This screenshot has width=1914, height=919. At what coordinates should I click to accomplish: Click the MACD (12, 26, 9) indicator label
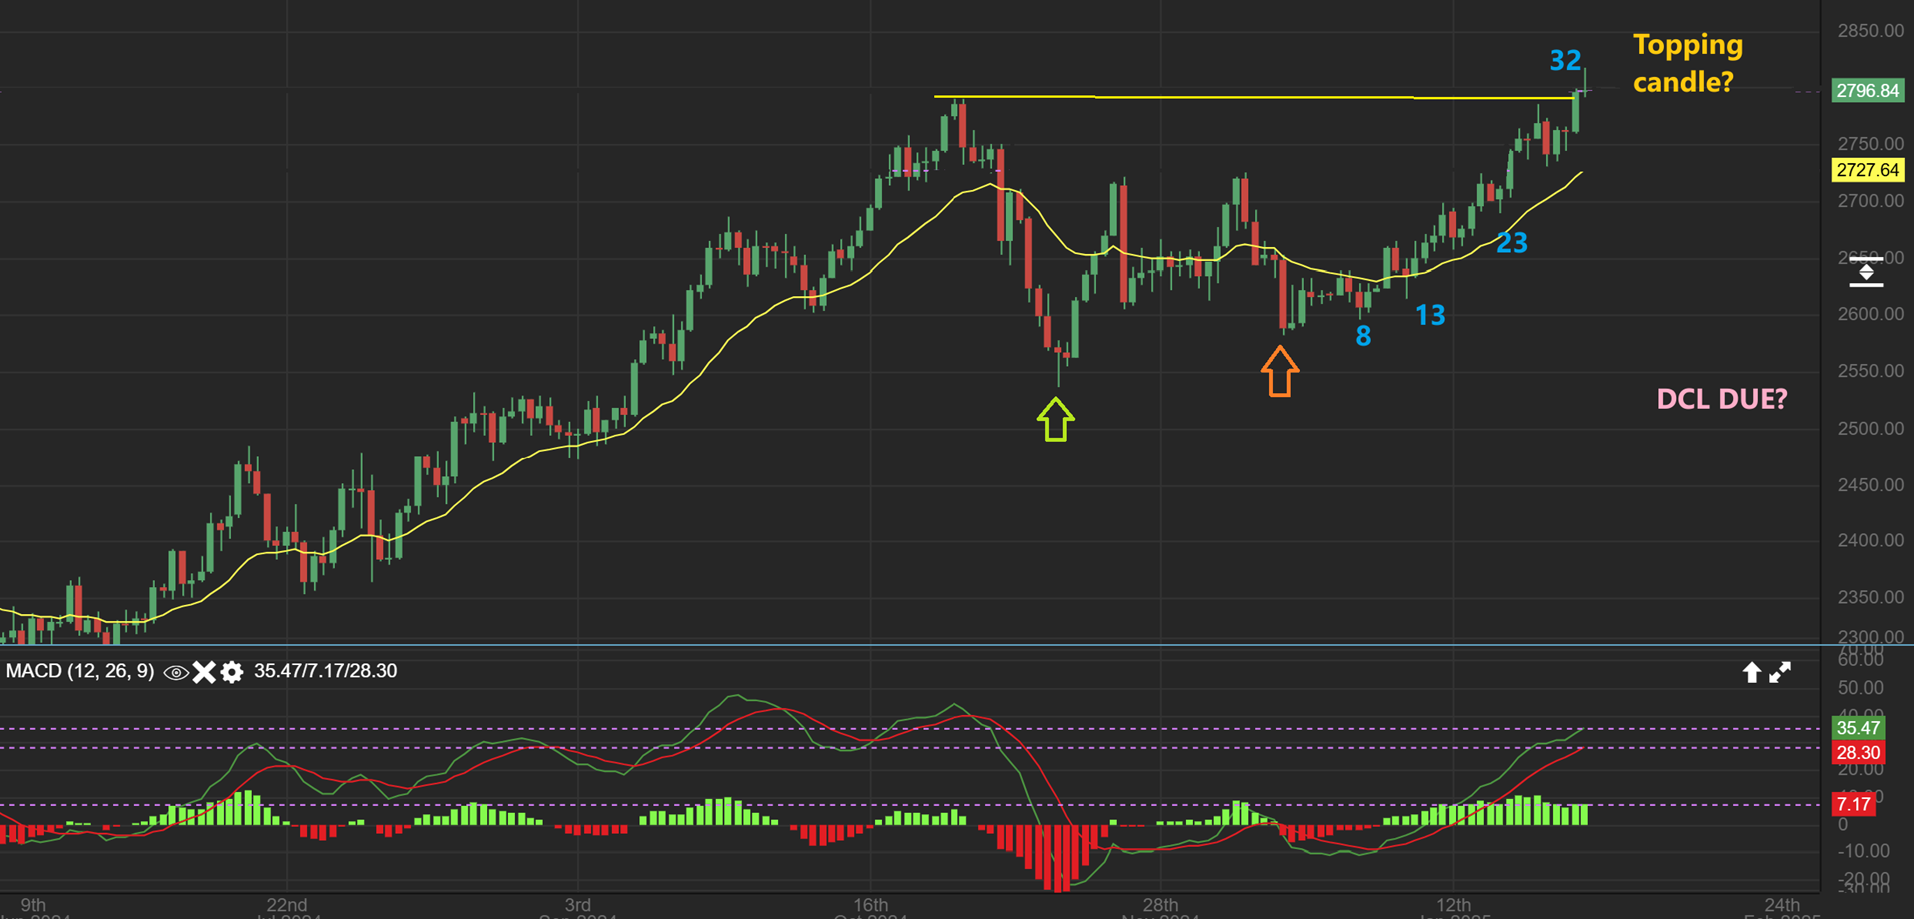coord(80,671)
